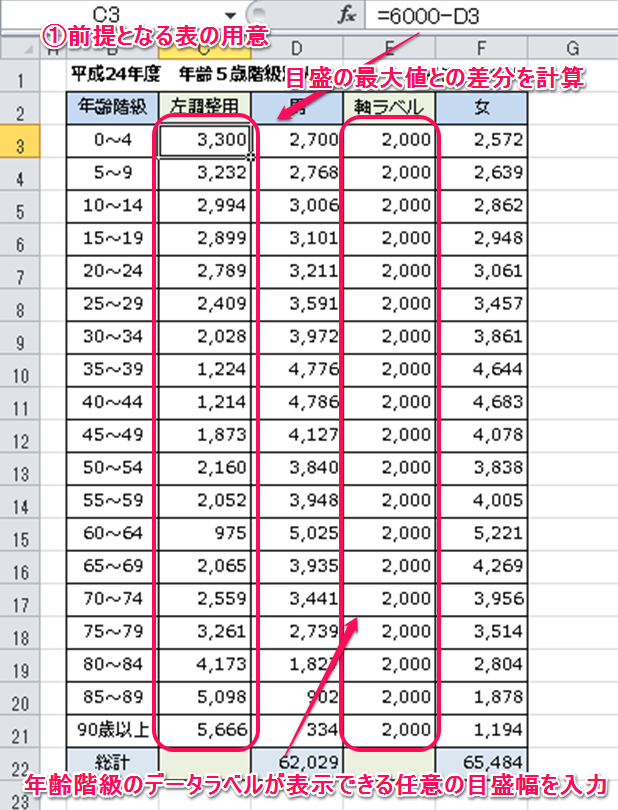Select column F header
Screen dimensions: 618x810
click(x=483, y=48)
